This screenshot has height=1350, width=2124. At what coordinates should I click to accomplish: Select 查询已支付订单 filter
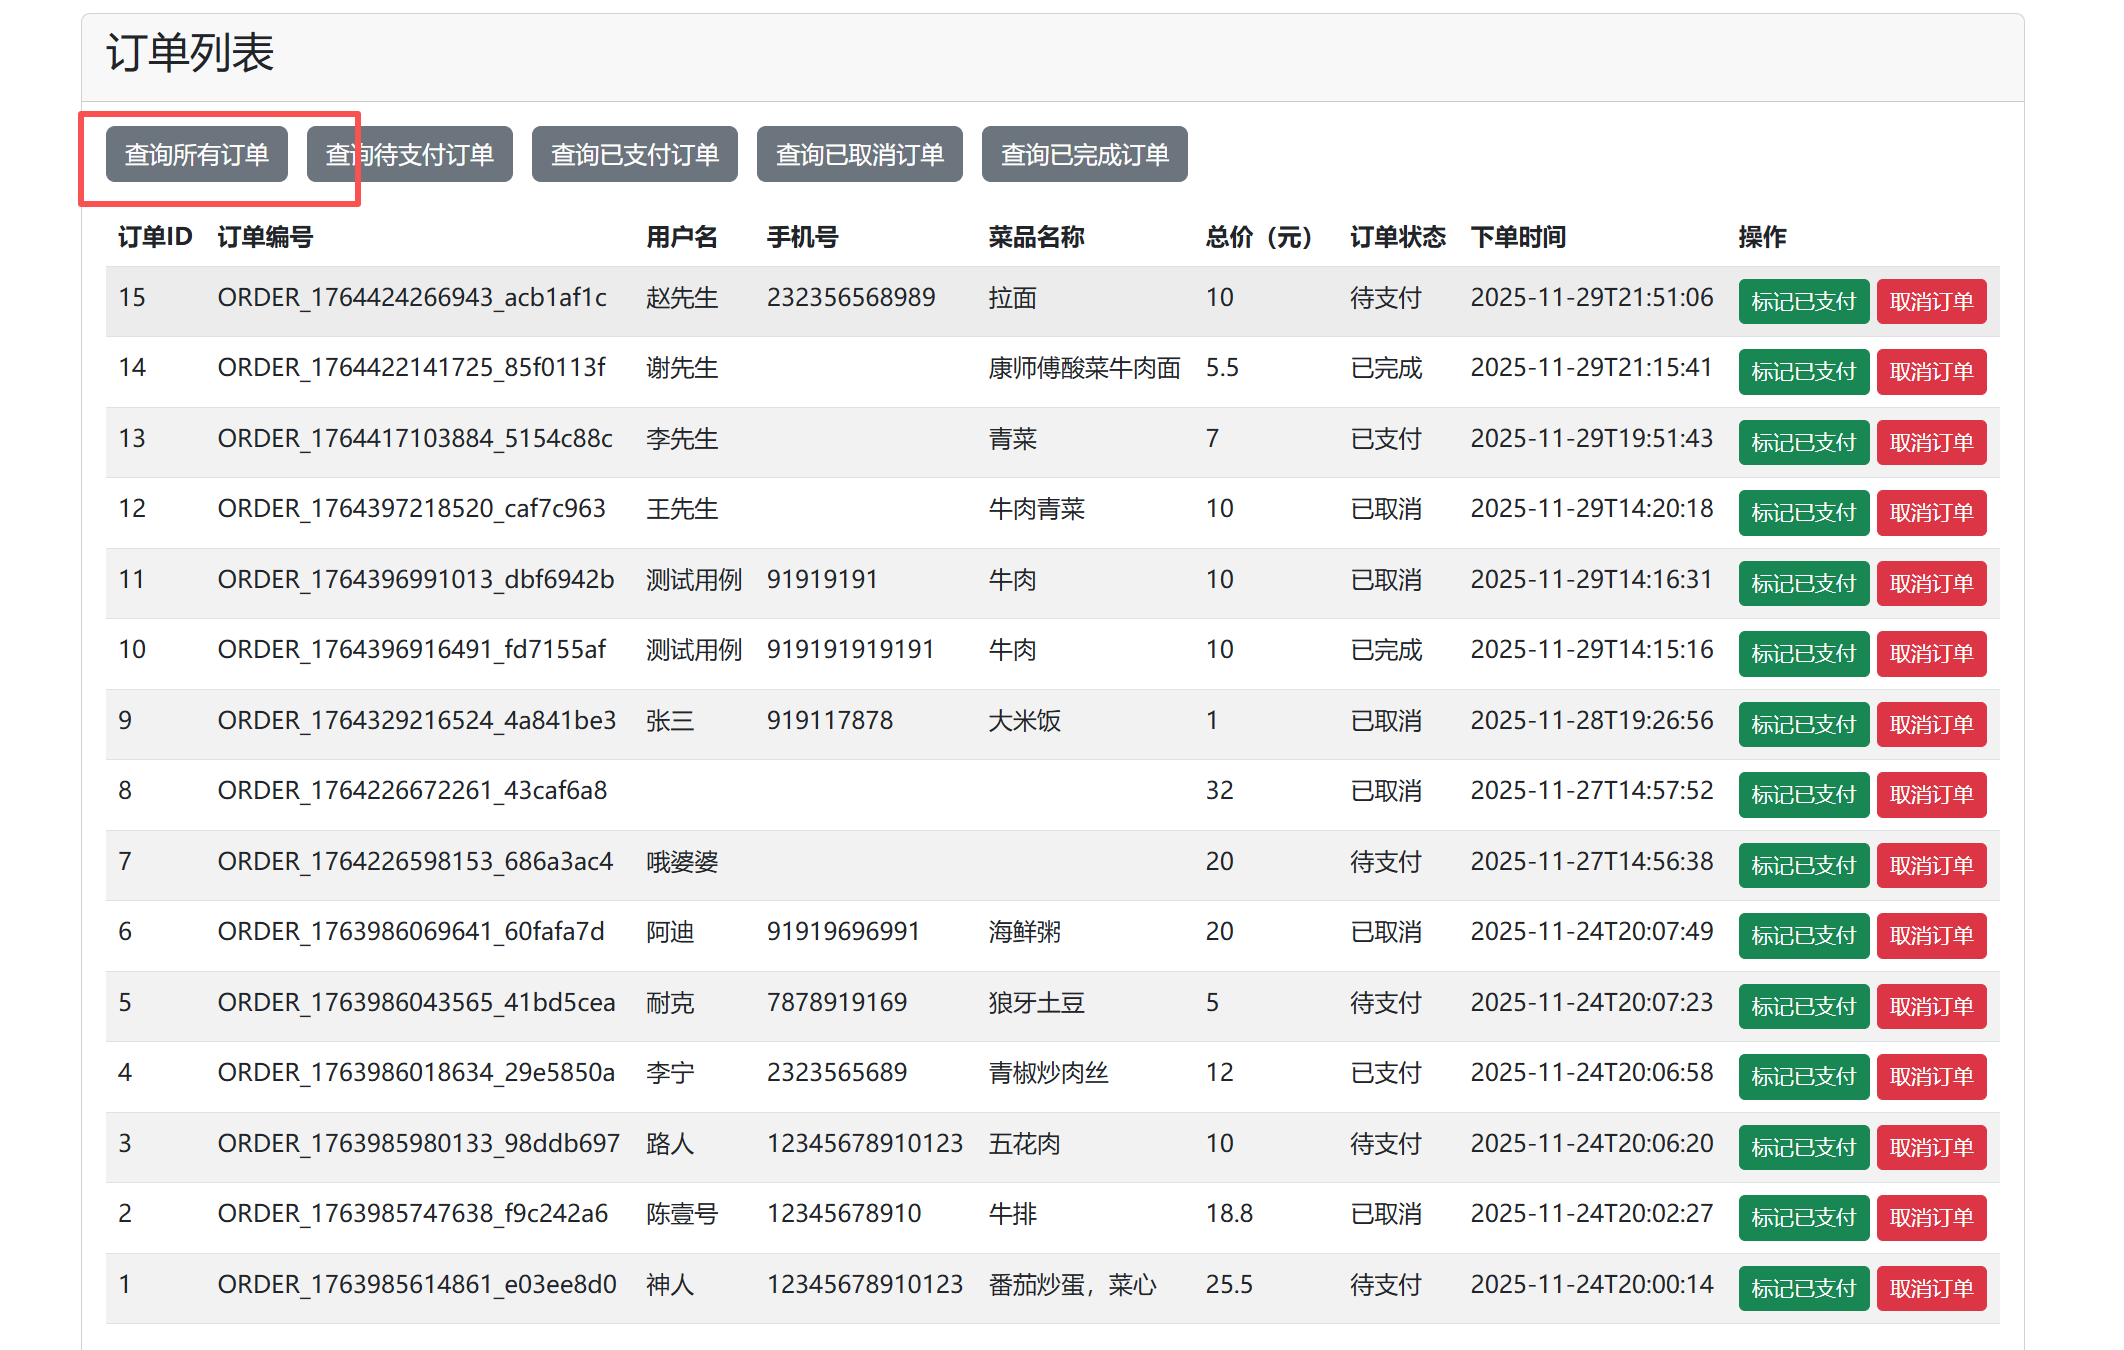pos(634,154)
